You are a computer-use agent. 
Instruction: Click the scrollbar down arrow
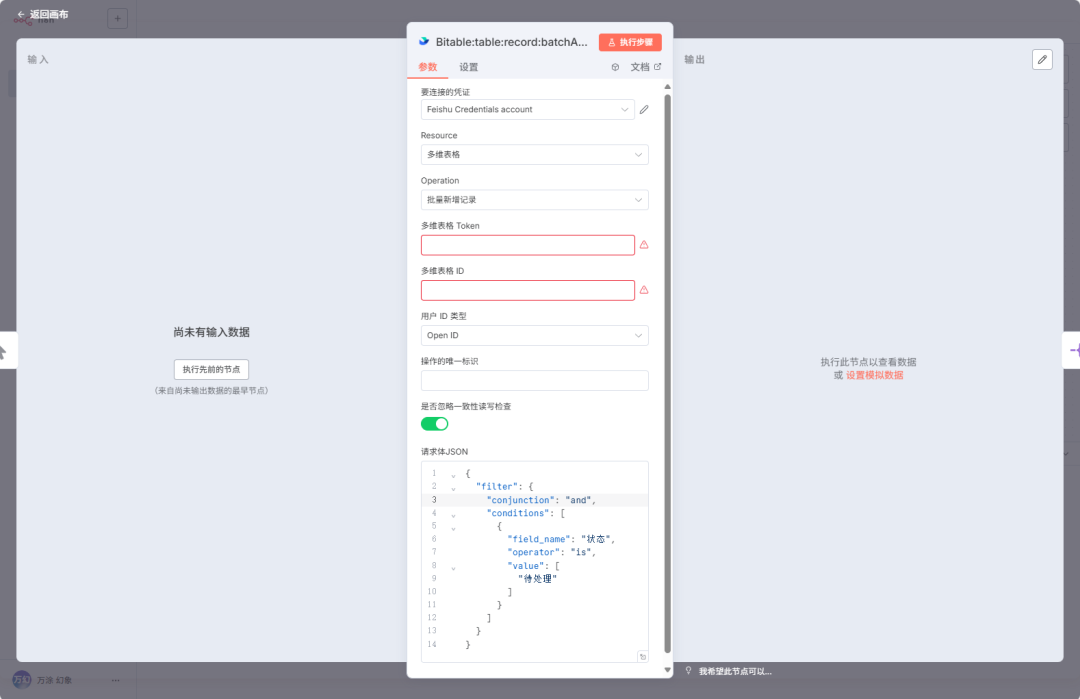click(667, 669)
